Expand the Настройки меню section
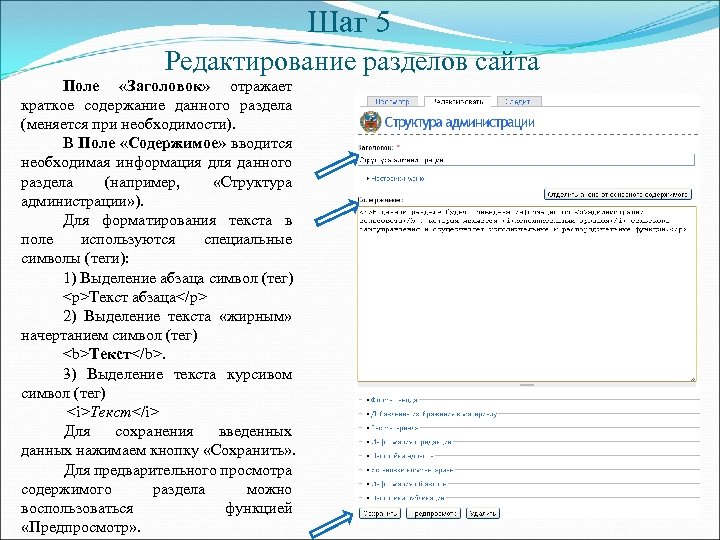Screen dimensions: 720x540 point(397,178)
